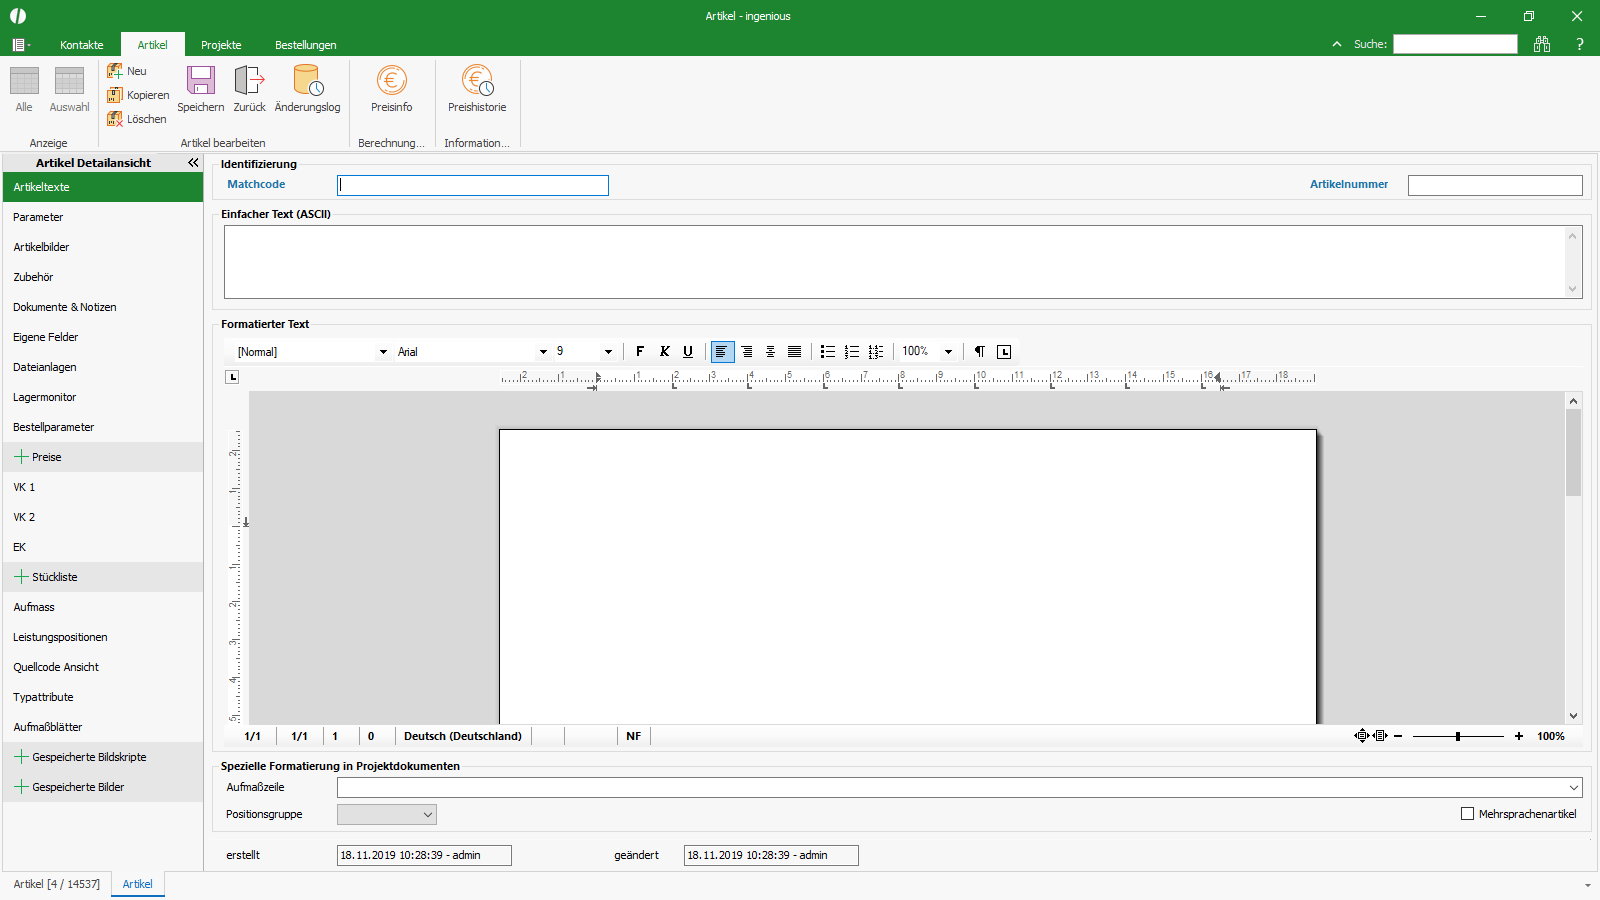The width and height of the screenshot is (1600, 900).
Task: Collapse the ribbon with the up arrow
Action: pyautogui.click(x=1337, y=44)
